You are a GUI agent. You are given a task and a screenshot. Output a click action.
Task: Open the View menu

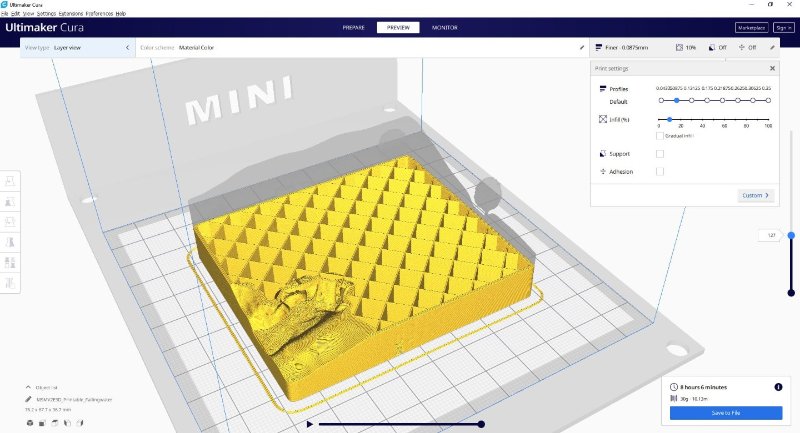click(x=29, y=14)
